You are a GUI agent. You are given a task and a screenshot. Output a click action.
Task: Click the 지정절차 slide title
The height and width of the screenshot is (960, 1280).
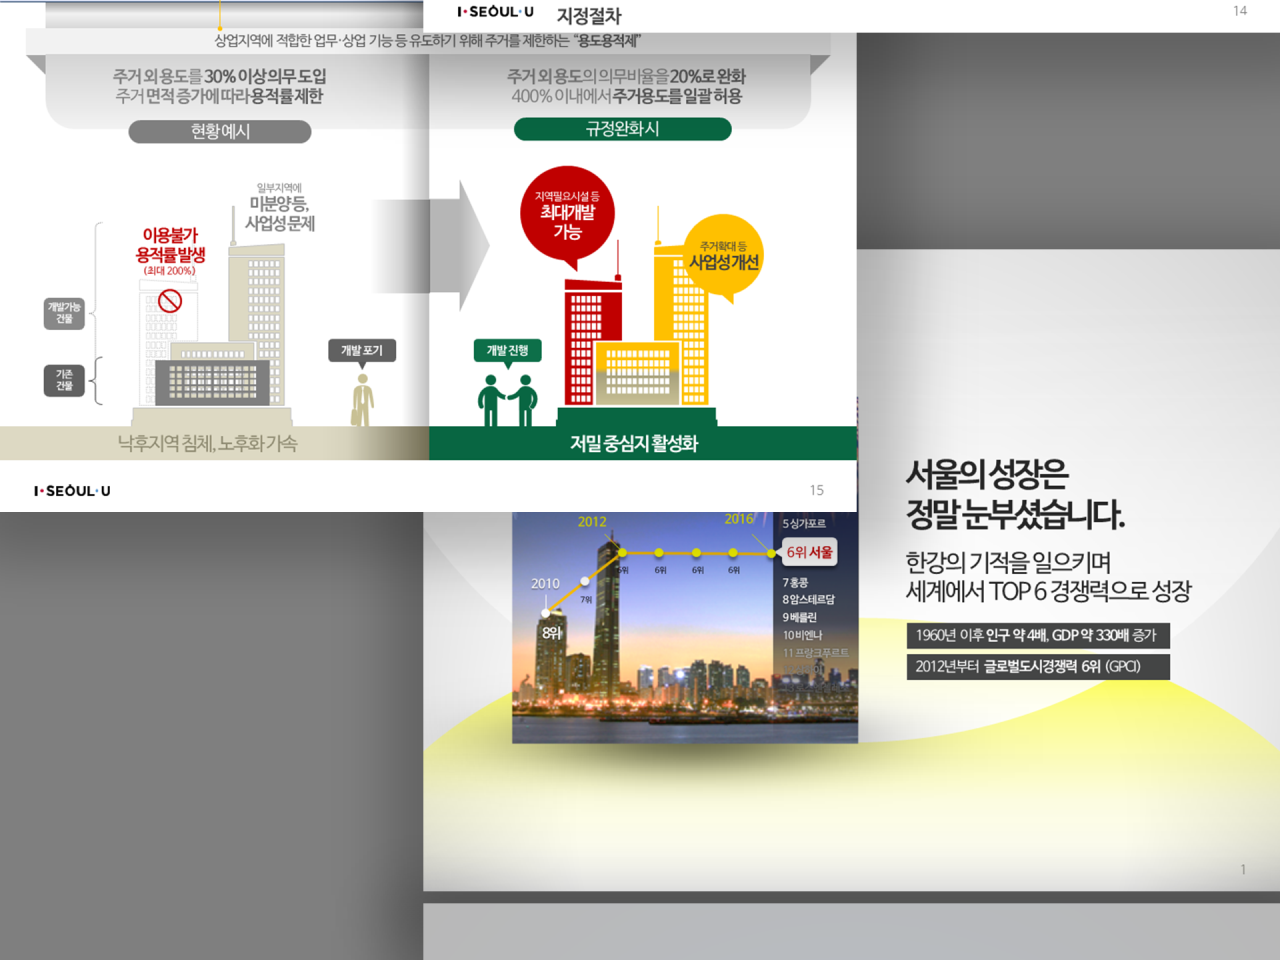click(x=589, y=16)
